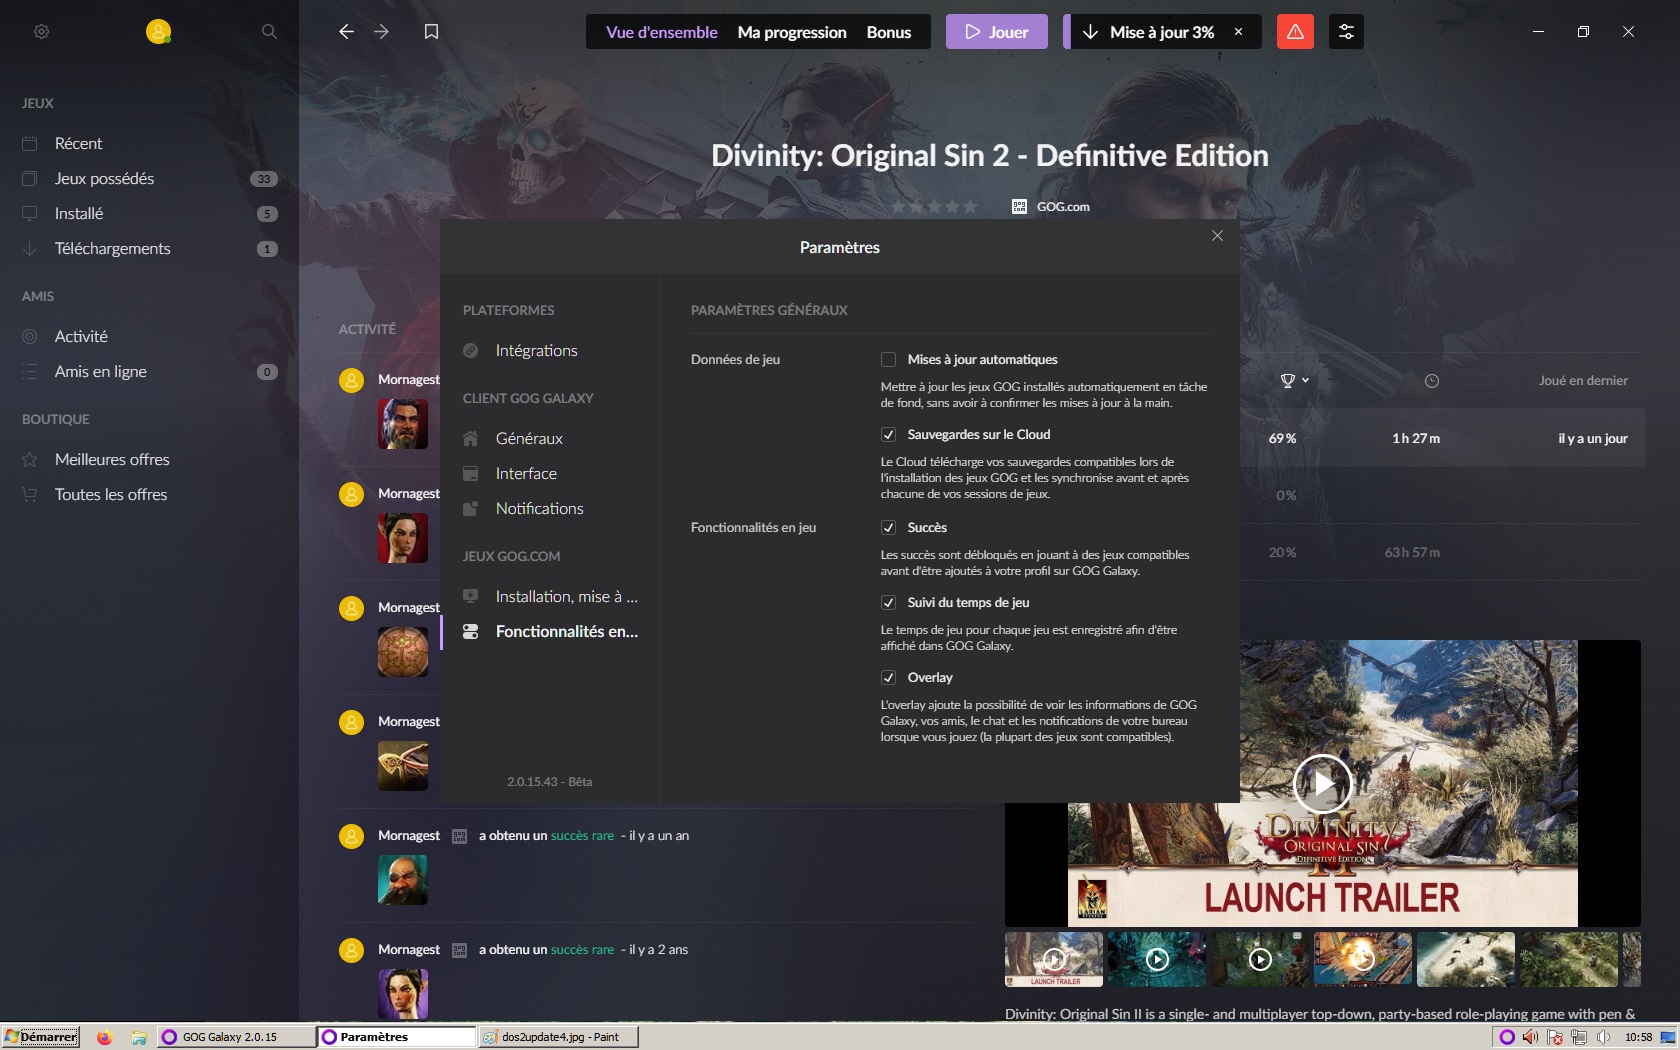Viewport: 1680px width, 1050px height.
Task: Open Intégrations settings section
Action: [536, 350]
